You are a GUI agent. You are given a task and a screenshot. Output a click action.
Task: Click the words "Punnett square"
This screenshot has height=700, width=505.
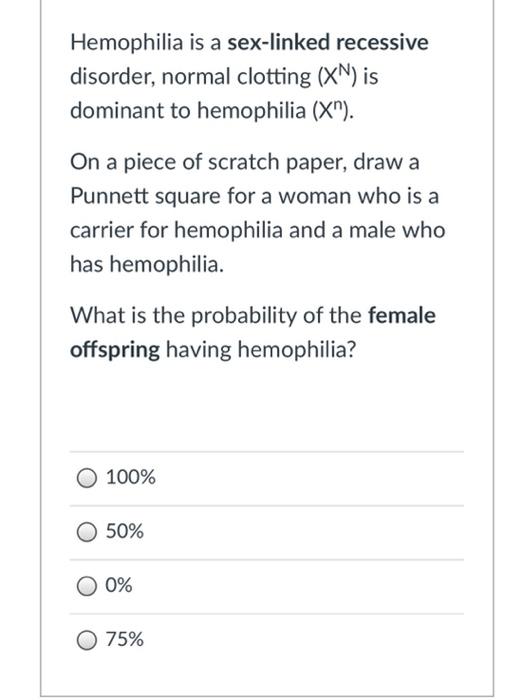[x=145, y=196]
